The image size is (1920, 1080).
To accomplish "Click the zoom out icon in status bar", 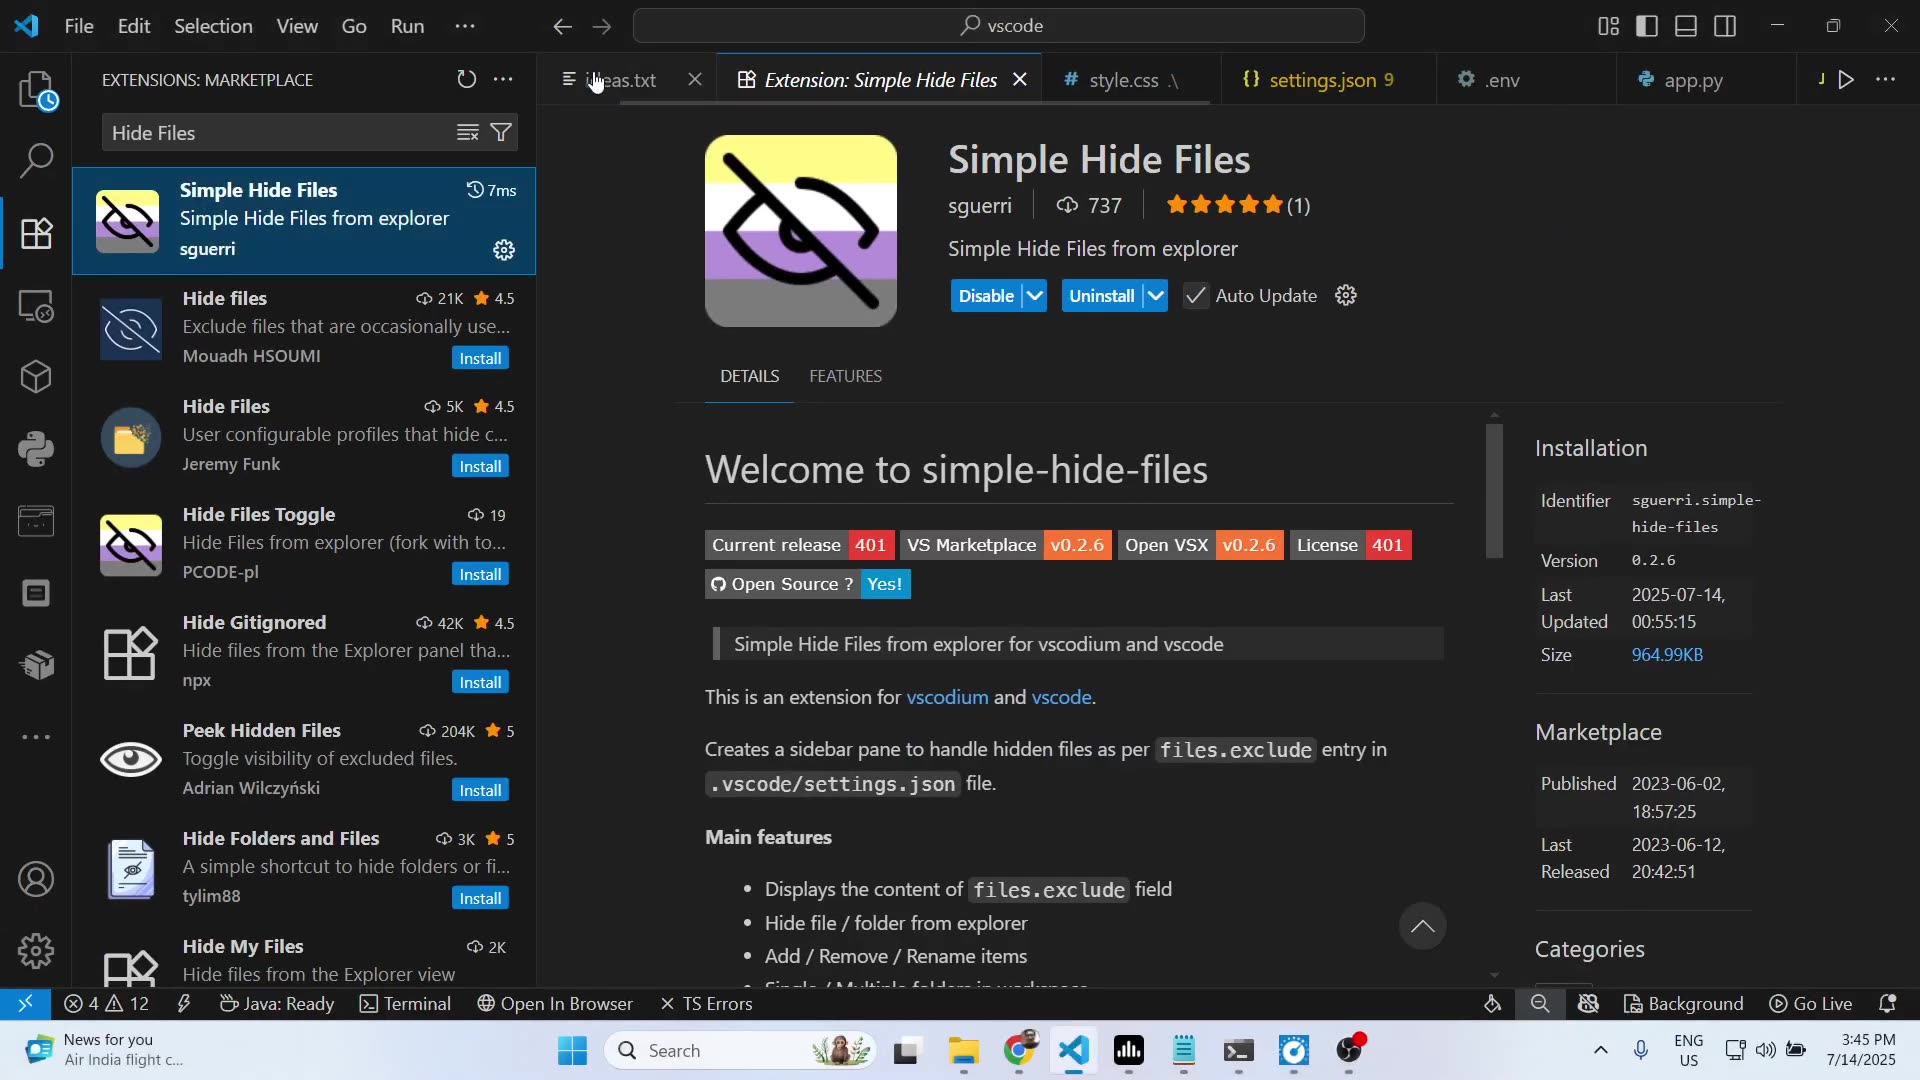I will tap(1540, 1003).
